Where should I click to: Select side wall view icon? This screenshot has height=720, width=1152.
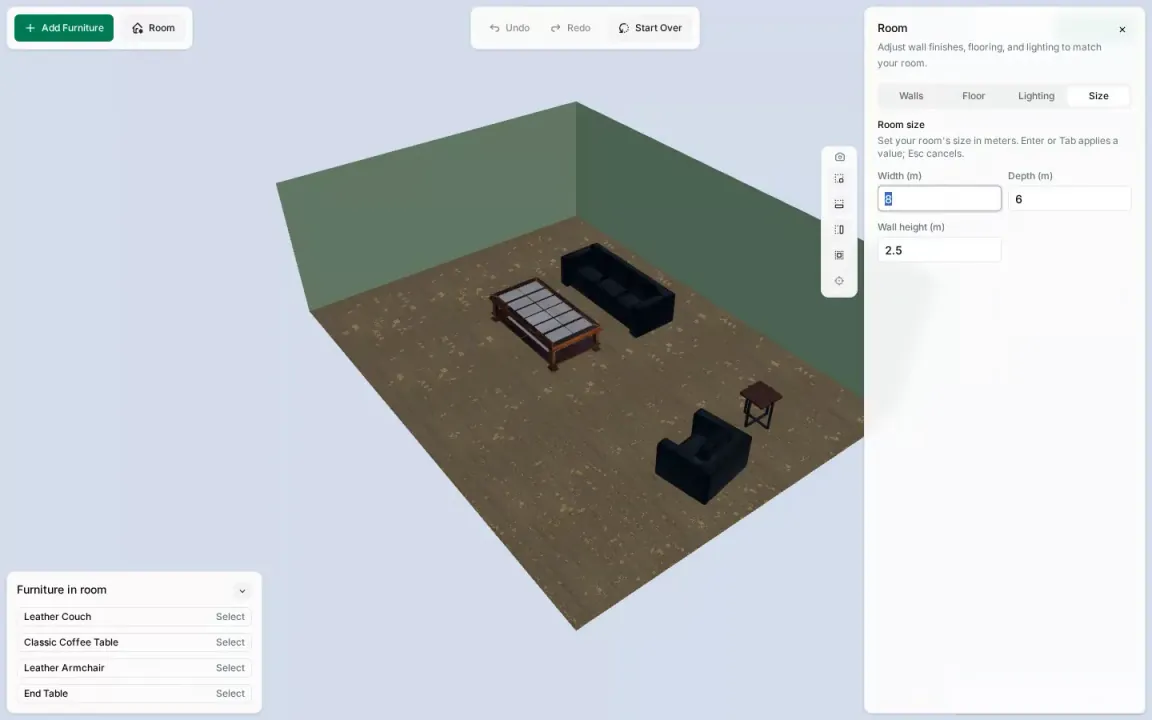click(x=839, y=230)
